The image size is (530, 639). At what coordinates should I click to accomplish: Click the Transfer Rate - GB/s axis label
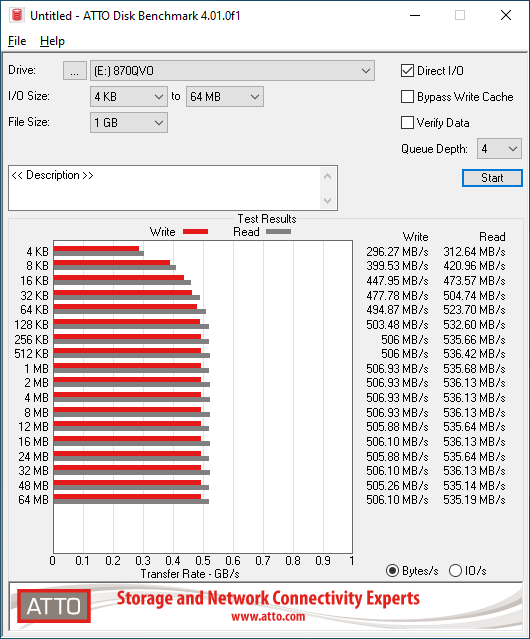(x=190, y=574)
